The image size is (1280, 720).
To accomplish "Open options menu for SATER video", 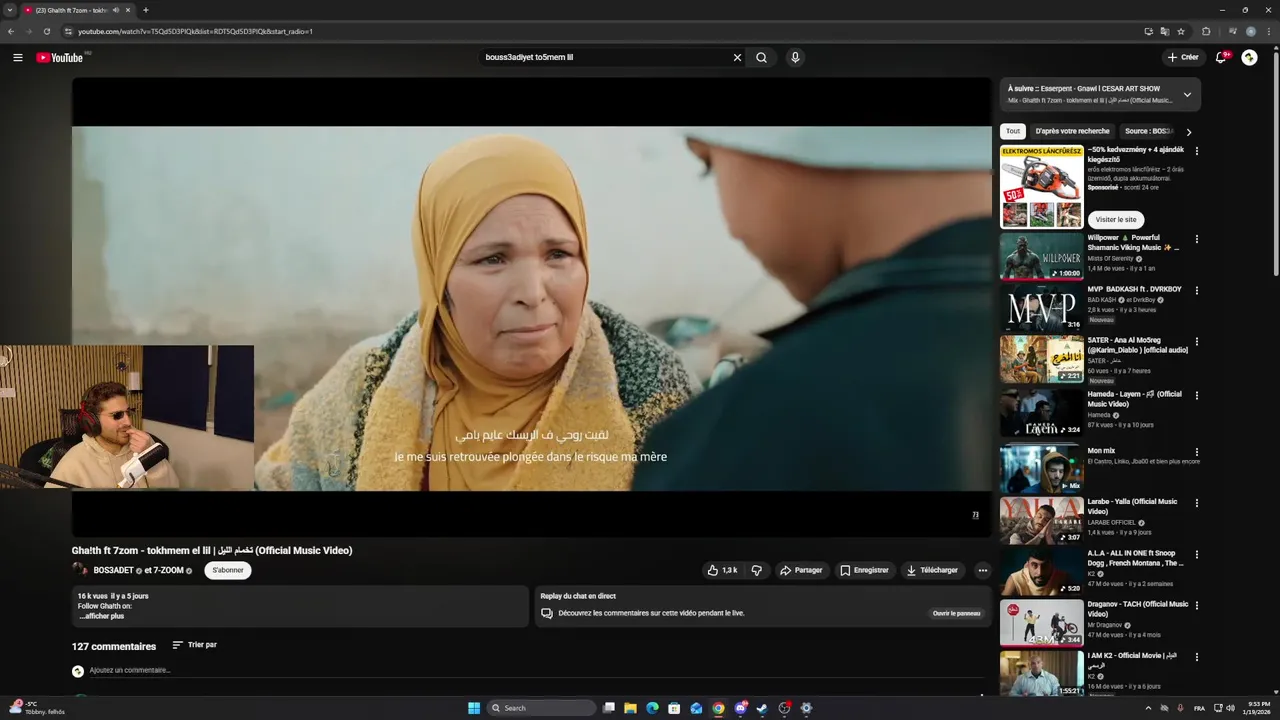I will (1197, 342).
